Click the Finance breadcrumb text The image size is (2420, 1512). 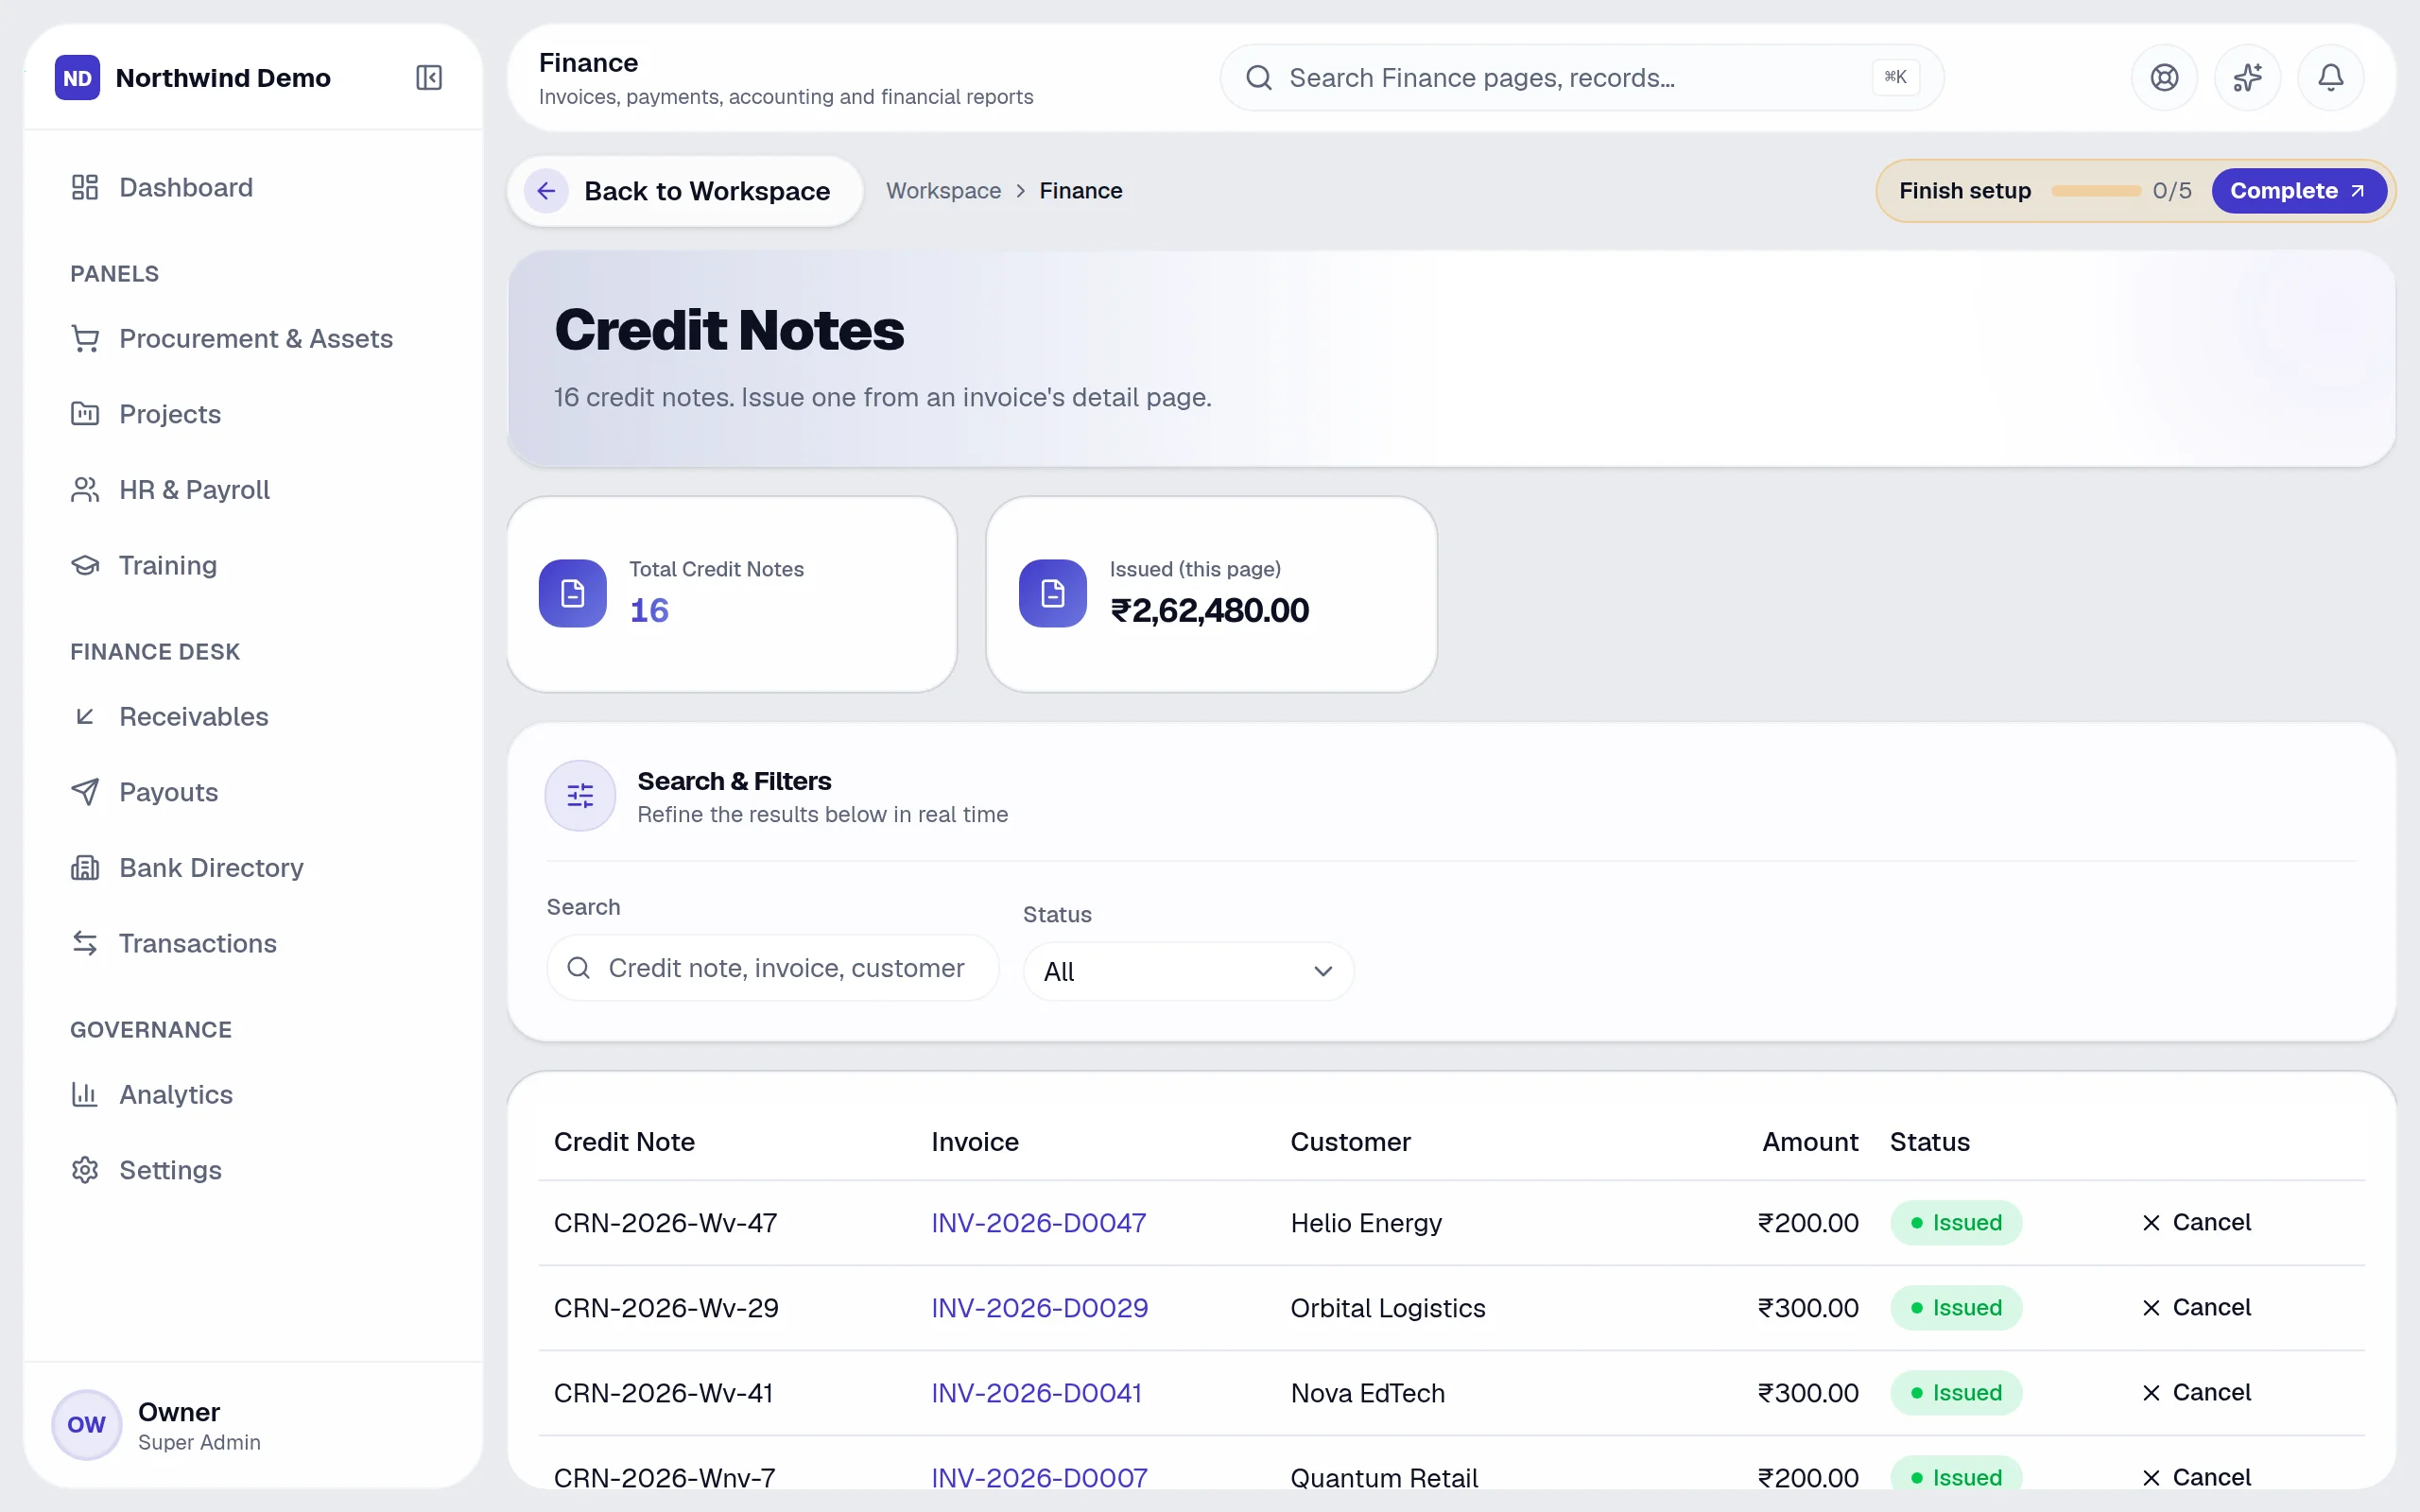pyautogui.click(x=1081, y=191)
